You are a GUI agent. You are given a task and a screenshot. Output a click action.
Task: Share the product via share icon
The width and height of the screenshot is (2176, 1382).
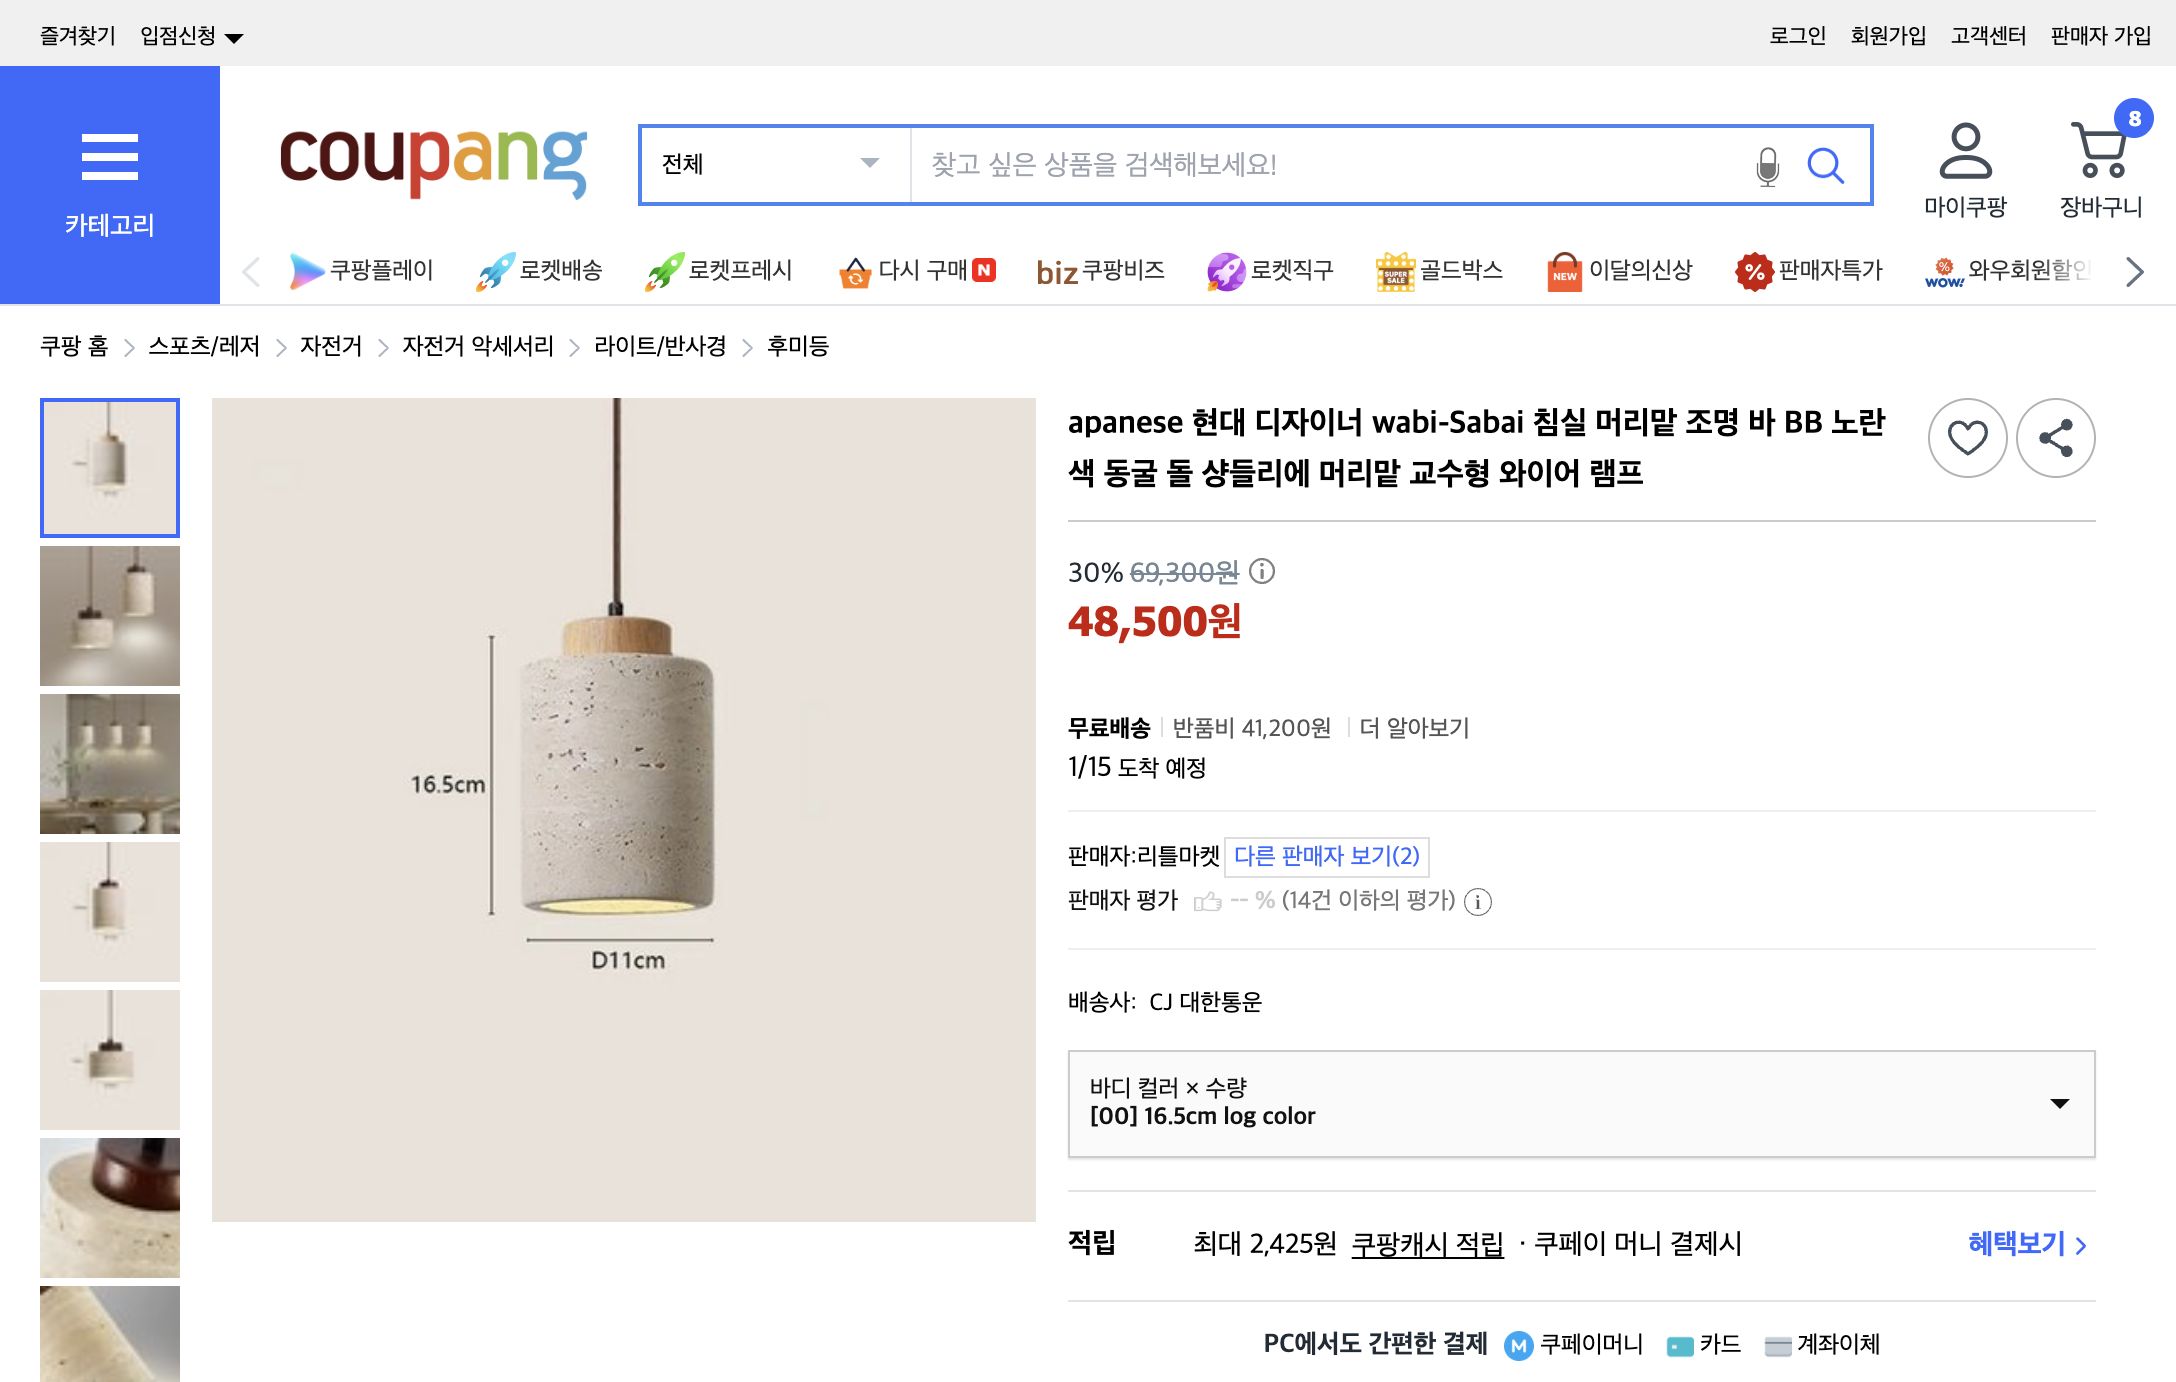tap(2055, 437)
